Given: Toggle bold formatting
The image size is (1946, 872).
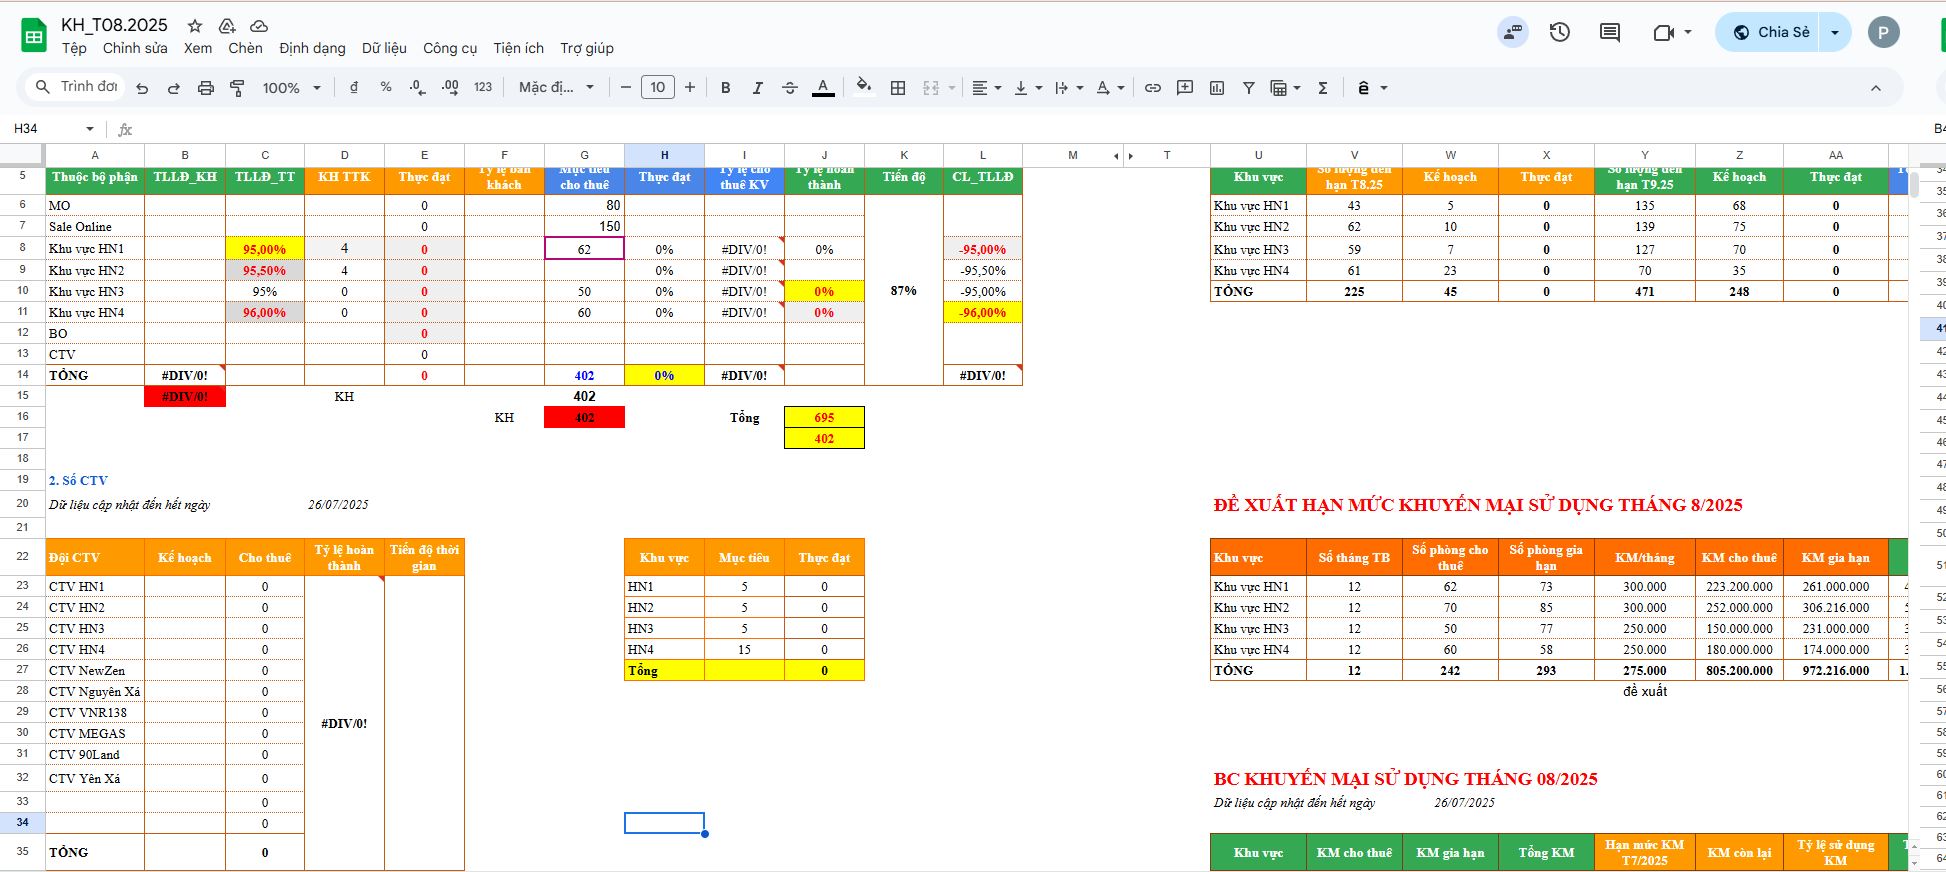Looking at the screenshot, I should [x=725, y=88].
